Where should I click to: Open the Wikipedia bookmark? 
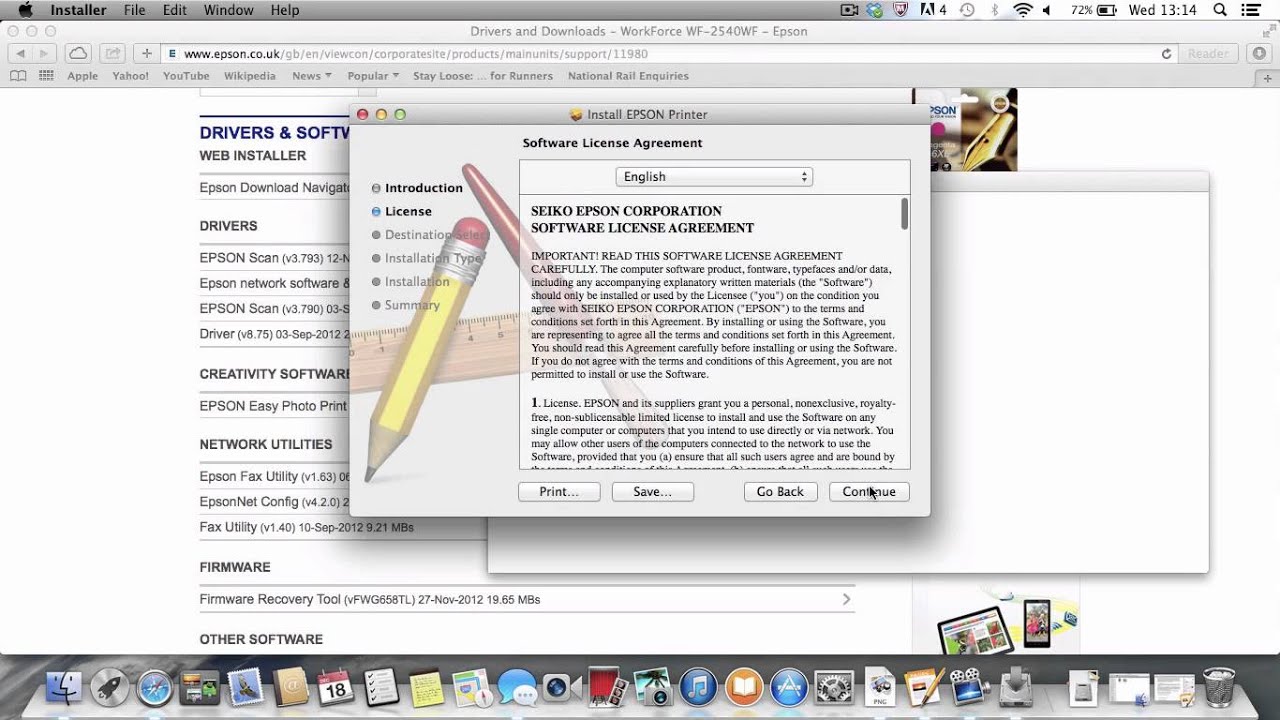pyautogui.click(x=249, y=76)
